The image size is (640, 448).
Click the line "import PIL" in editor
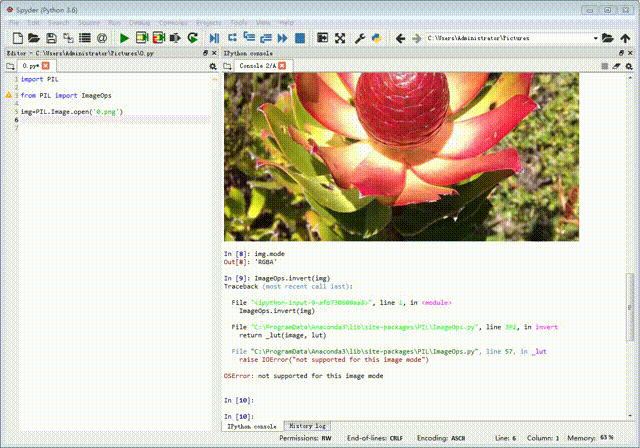coord(40,79)
